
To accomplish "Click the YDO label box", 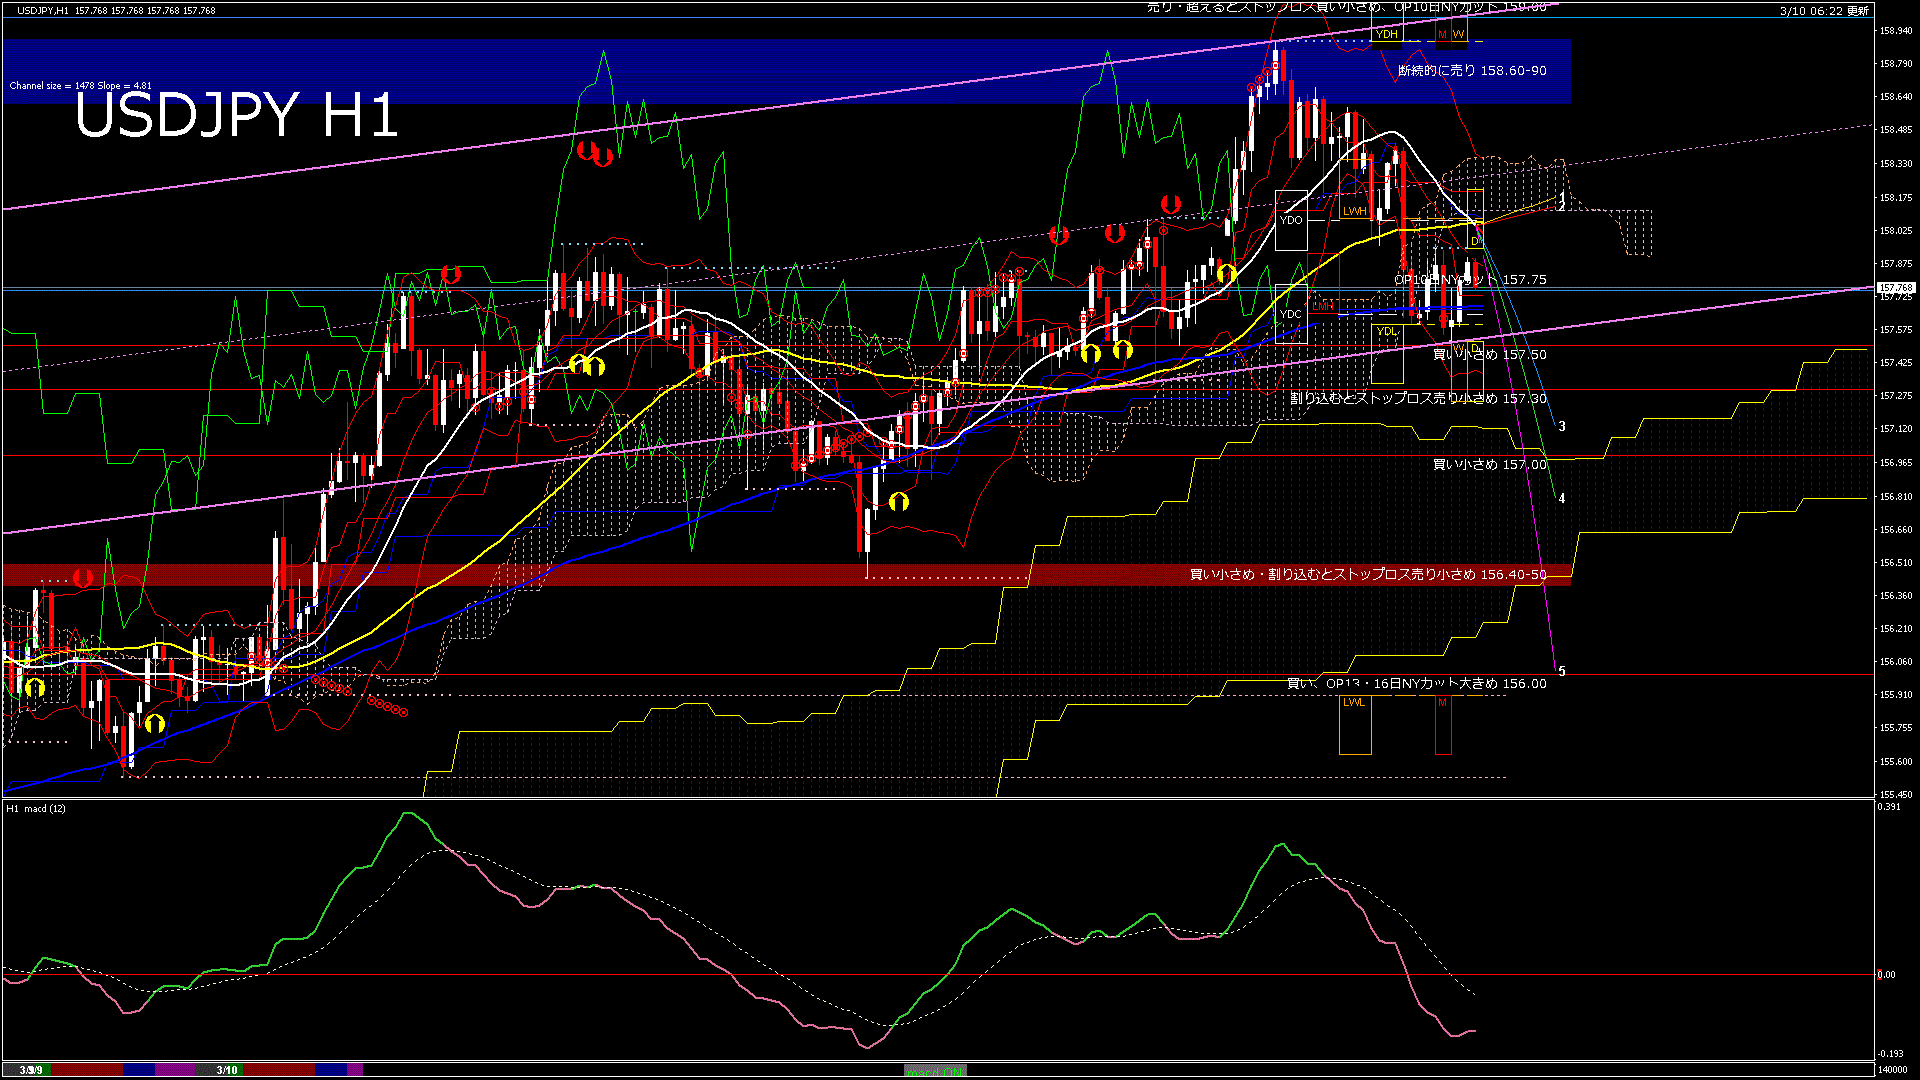I will (x=1291, y=220).
